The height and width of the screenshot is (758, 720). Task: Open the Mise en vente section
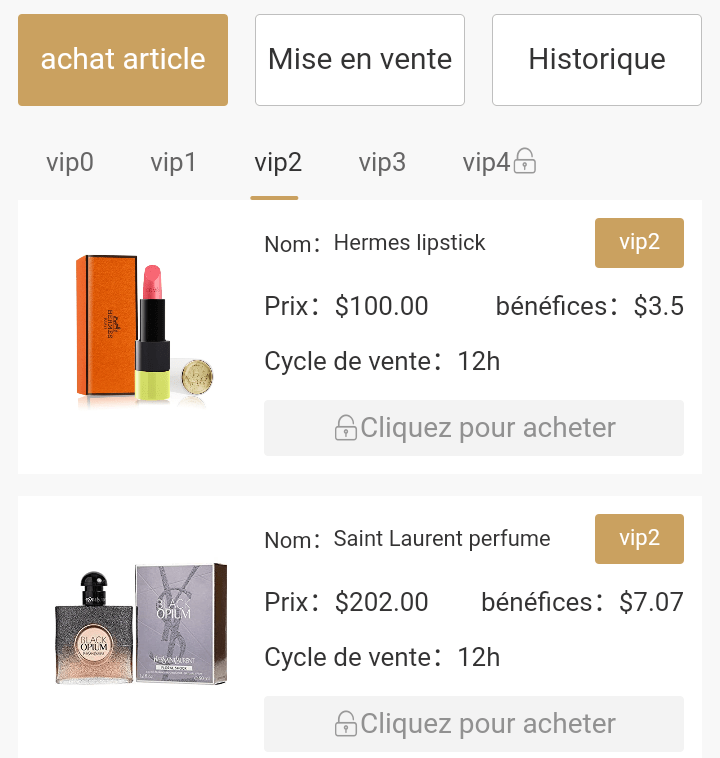[360, 60]
